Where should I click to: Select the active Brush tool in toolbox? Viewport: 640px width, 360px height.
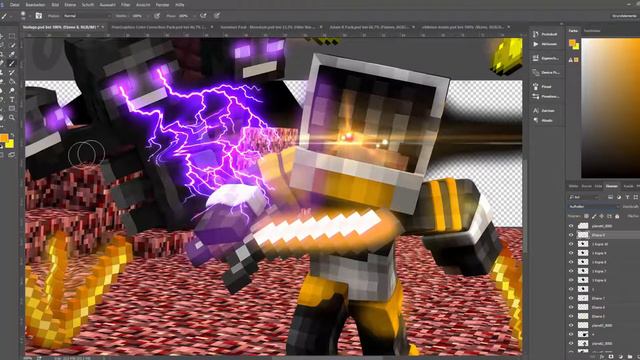coord(12,64)
